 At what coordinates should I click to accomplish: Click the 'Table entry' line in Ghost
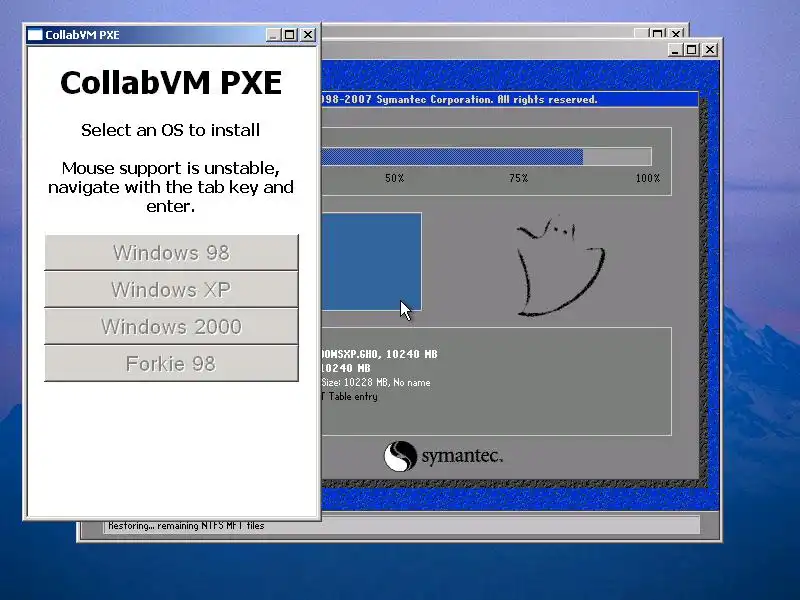tap(350, 396)
